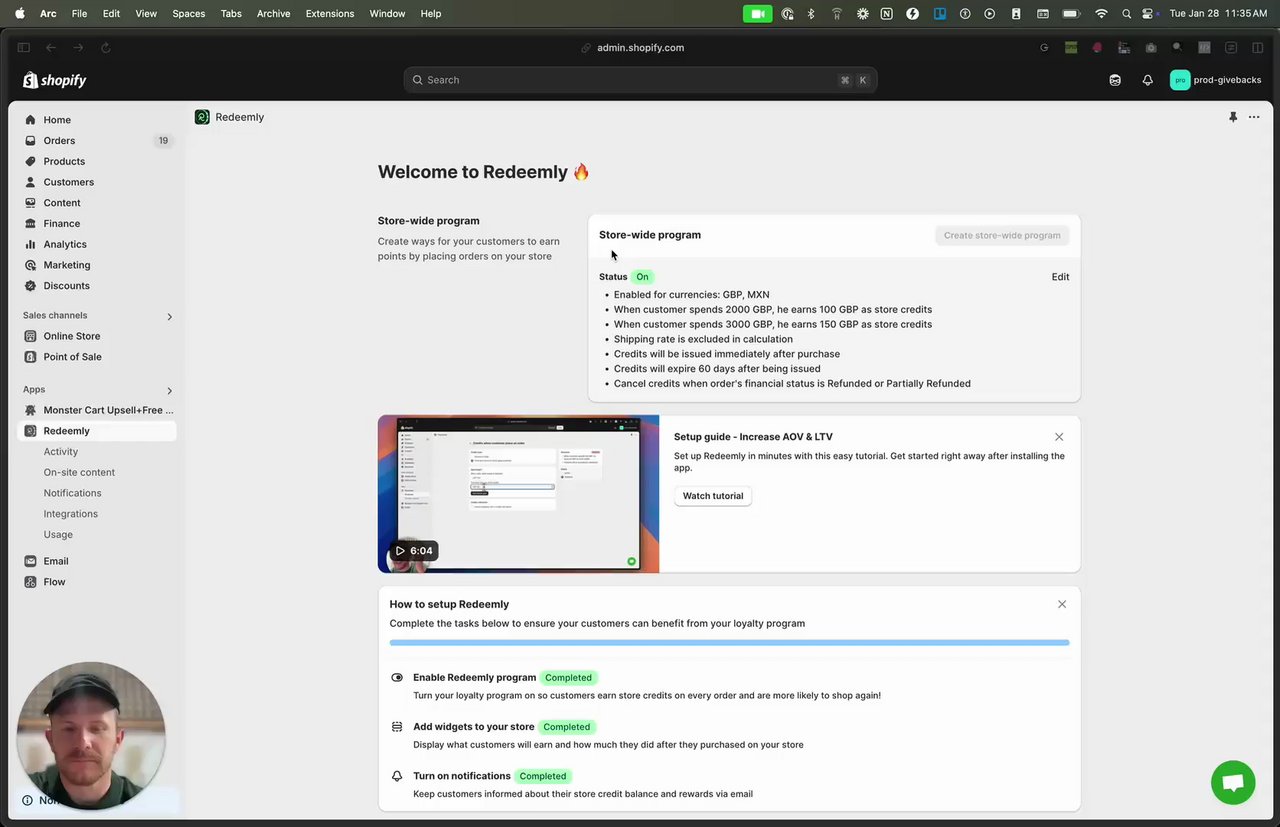
Task: Close the How to setup Redeemly card
Action: click(1062, 604)
